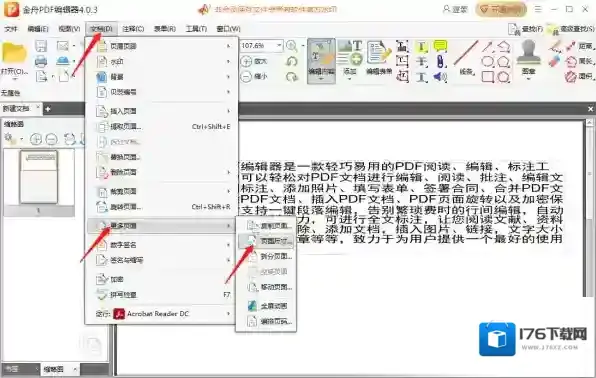
Task: Expand the 背景 background submenu
Action: (162, 76)
